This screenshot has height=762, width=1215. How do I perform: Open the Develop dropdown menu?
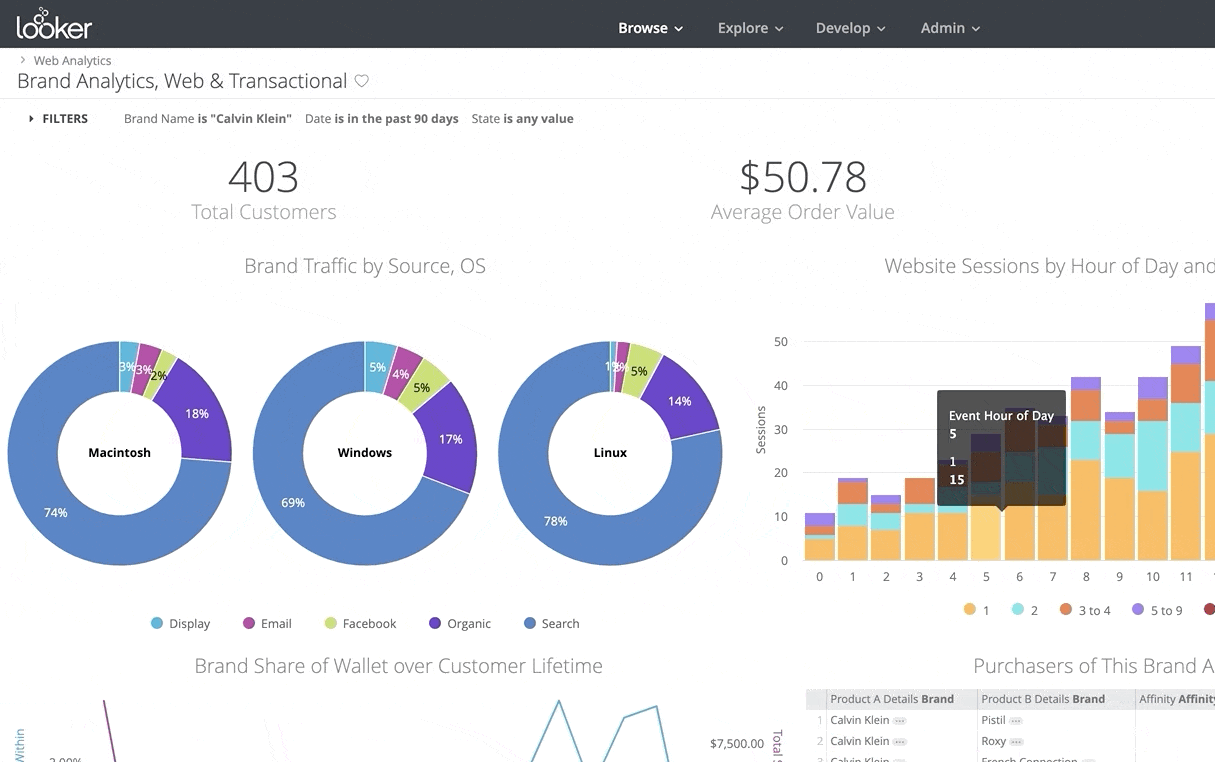pos(851,28)
